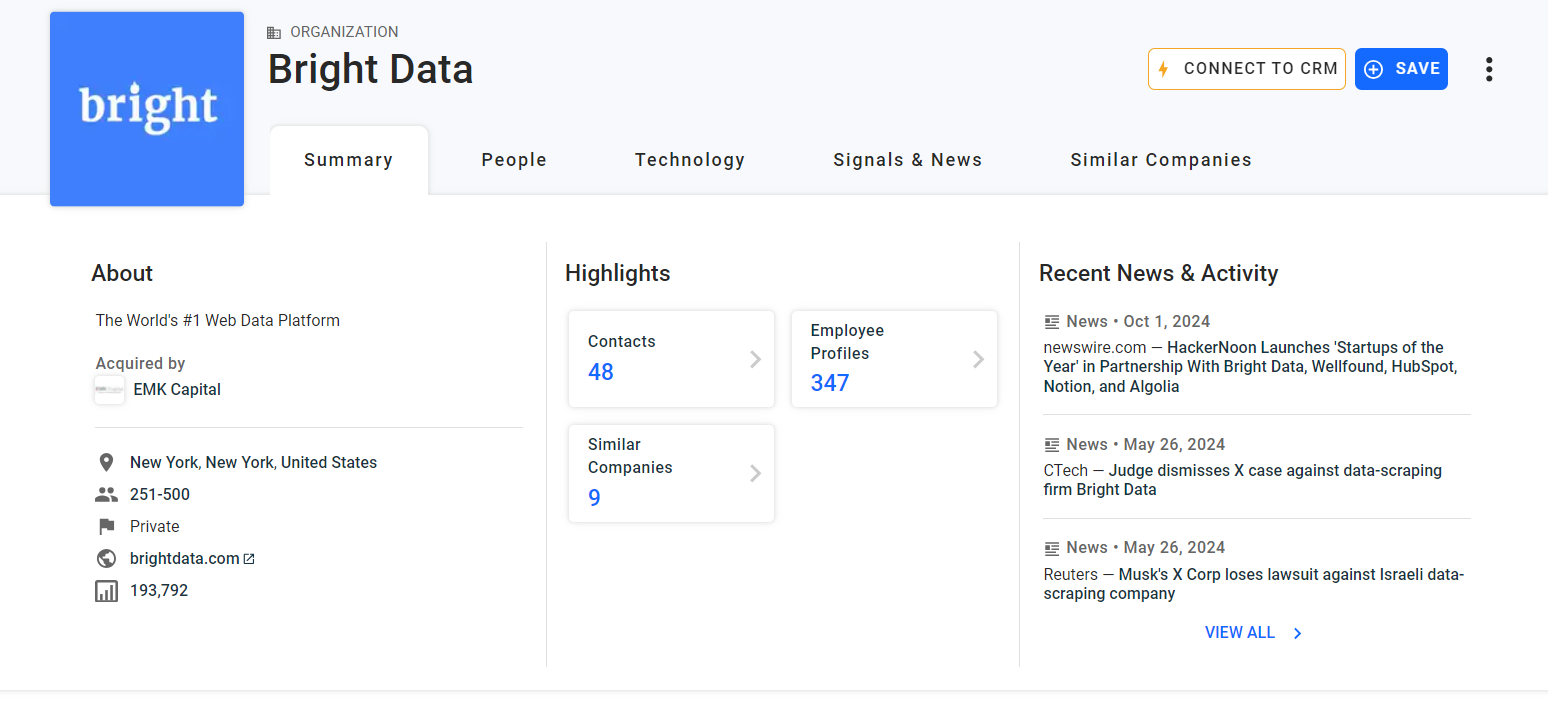Click the plus circle inside the Save button
Image resolution: width=1548 pixels, height=705 pixels.
coord(1372,69)
